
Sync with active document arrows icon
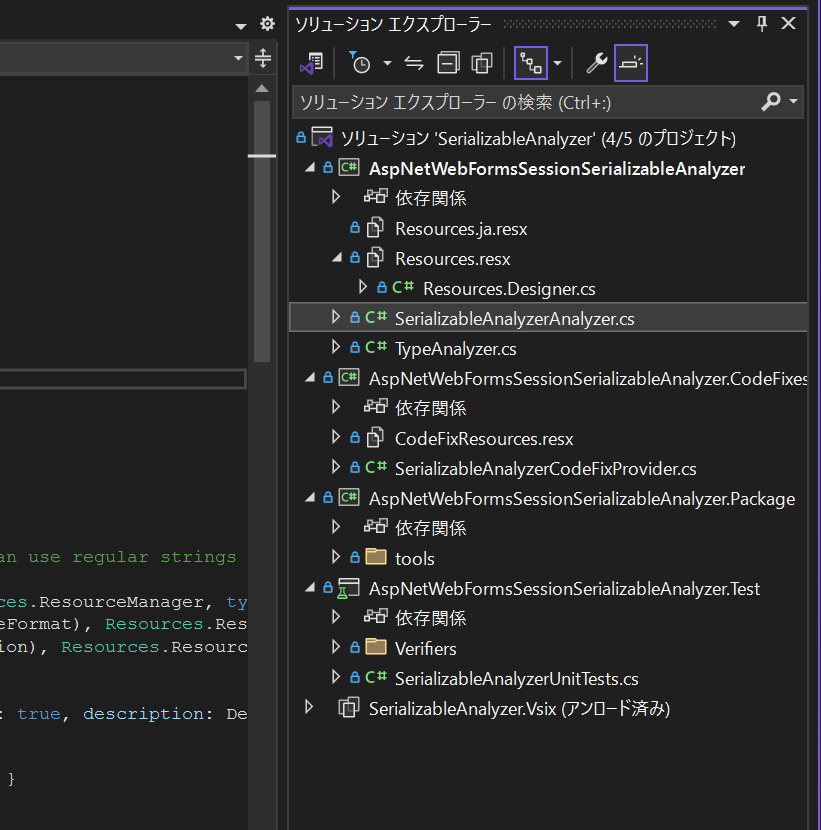click(x=414, y=64)
